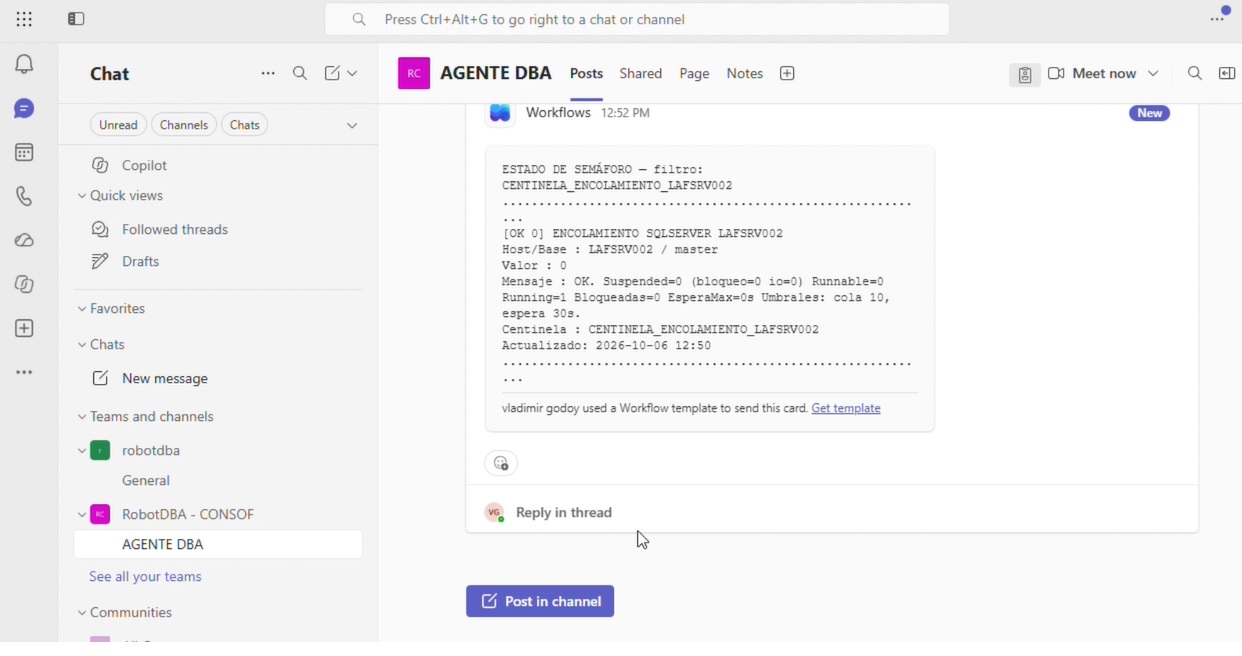Switch to the Page tab
Screen dimensions: 1242x656
pyautogui.click(x=695, y=74)
